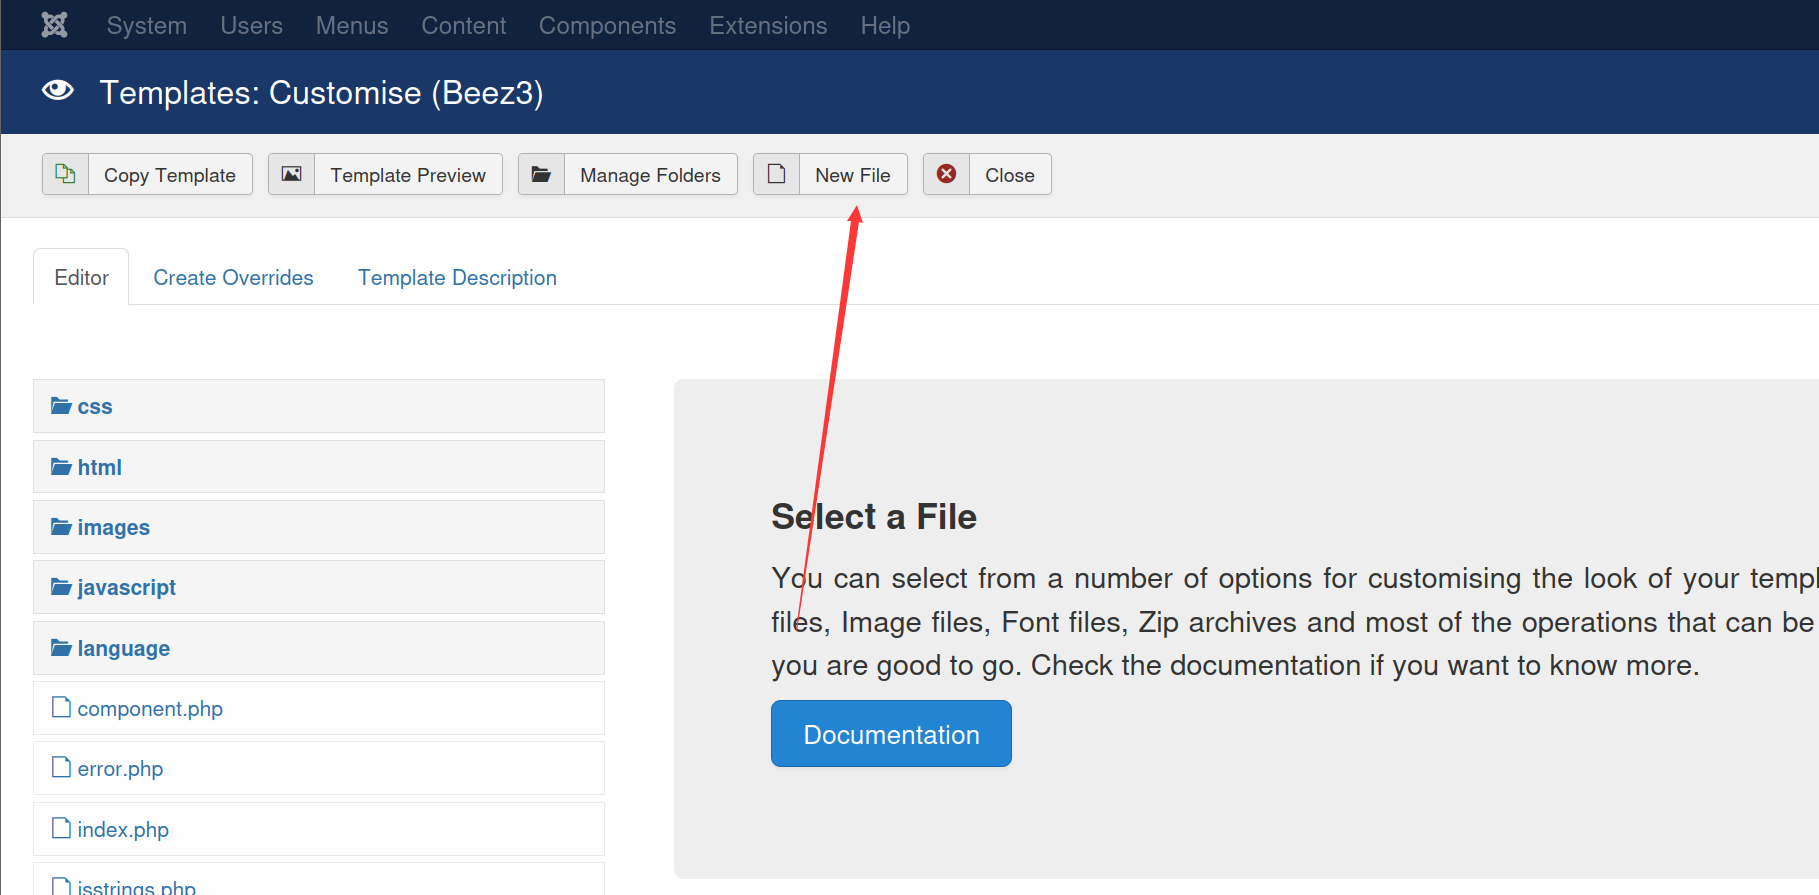Expand the language folder
This screenshot has height=895, width=1819.
pos(123,648)
